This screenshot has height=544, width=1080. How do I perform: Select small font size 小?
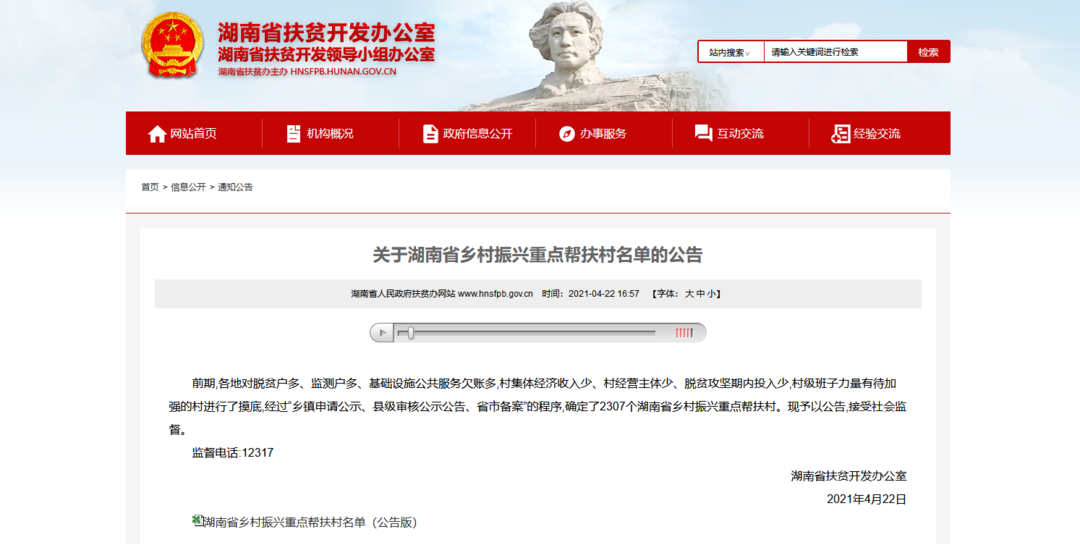point(712,294)
